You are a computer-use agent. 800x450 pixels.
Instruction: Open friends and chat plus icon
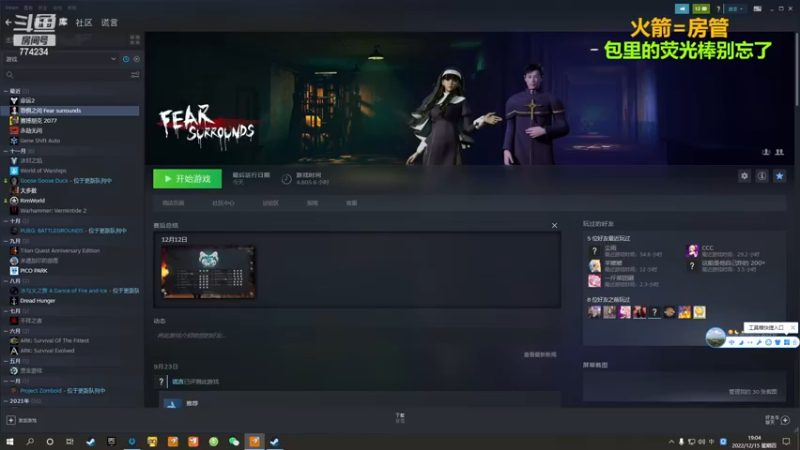click(x=785, y=420)
